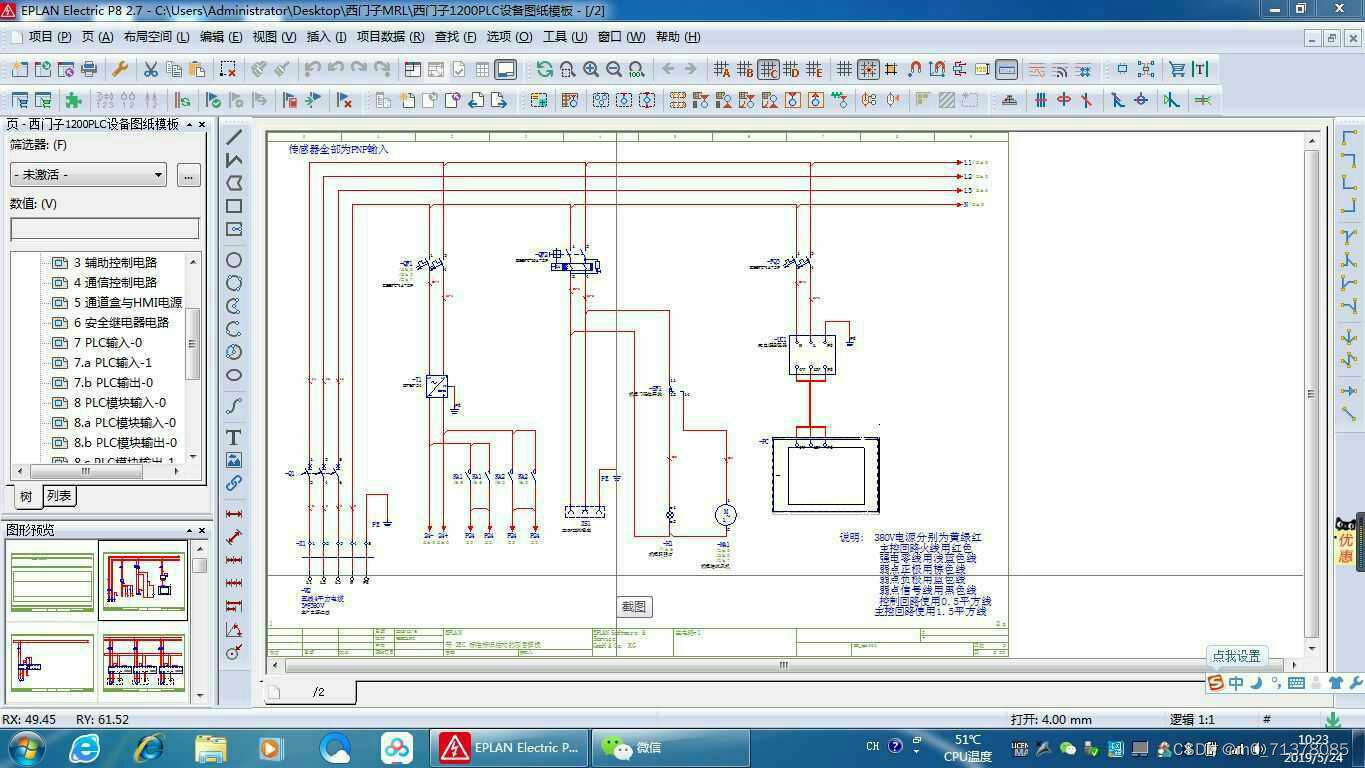
Task: Open the 项目数据 (R) menu
Action: coord(390,37)
